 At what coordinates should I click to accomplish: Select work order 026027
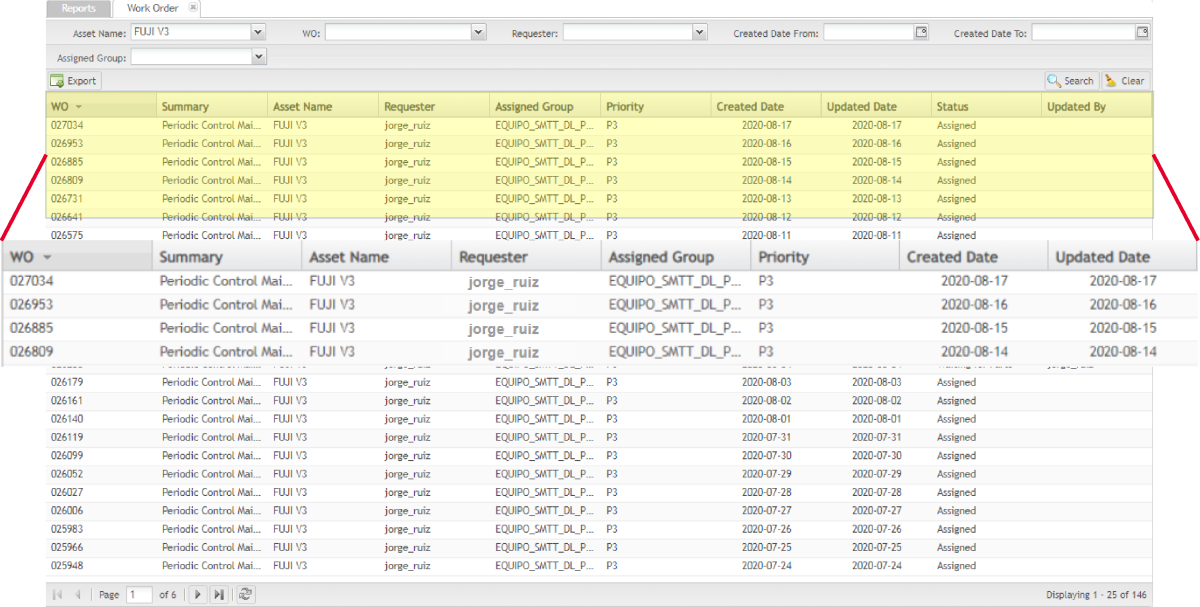tap(599, 492)
